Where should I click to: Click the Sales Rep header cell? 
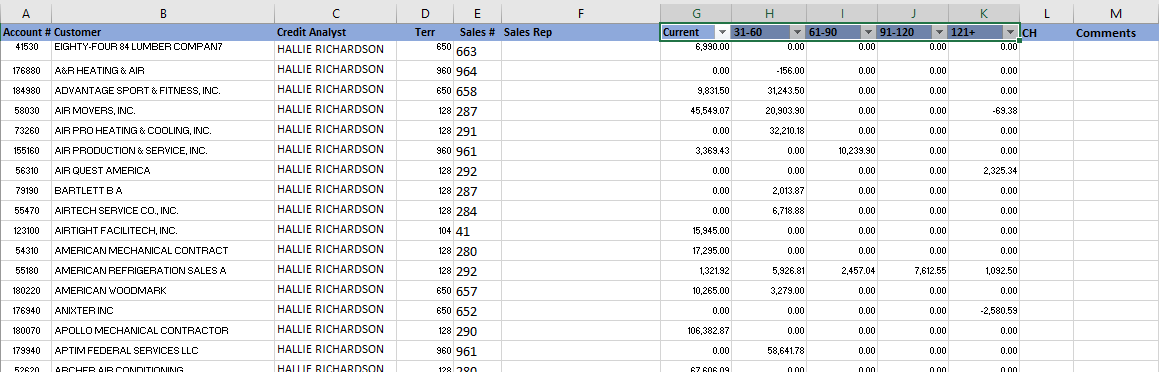point(581,33)
